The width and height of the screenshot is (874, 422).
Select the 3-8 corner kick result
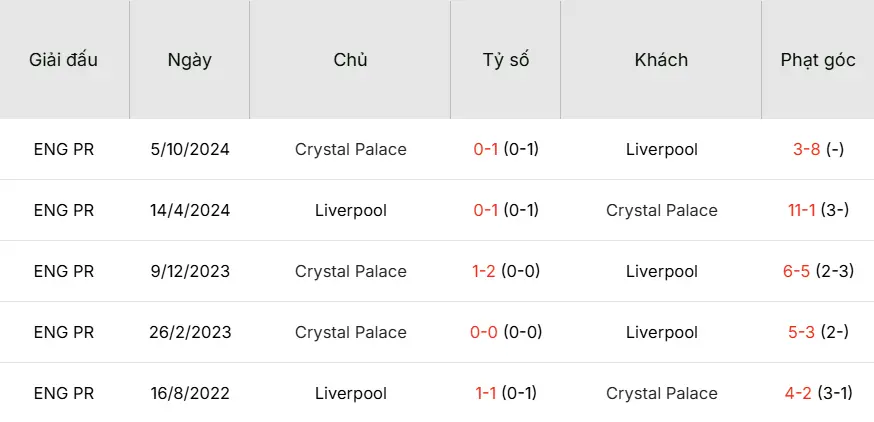[807, 150]
